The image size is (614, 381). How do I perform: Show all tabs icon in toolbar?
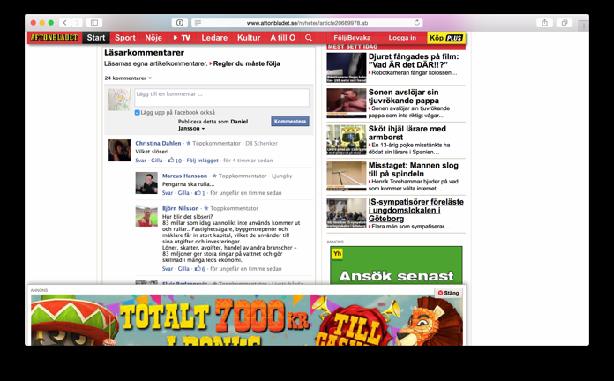[564, 23]
